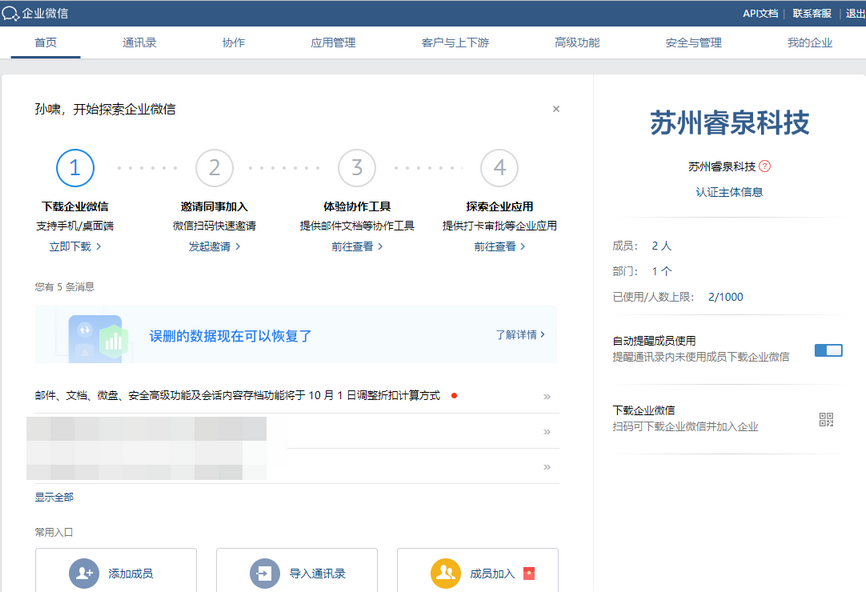
Task: Click the 您有 5 条消息 label
Action: pyautogui.click(x=65, y=287)
